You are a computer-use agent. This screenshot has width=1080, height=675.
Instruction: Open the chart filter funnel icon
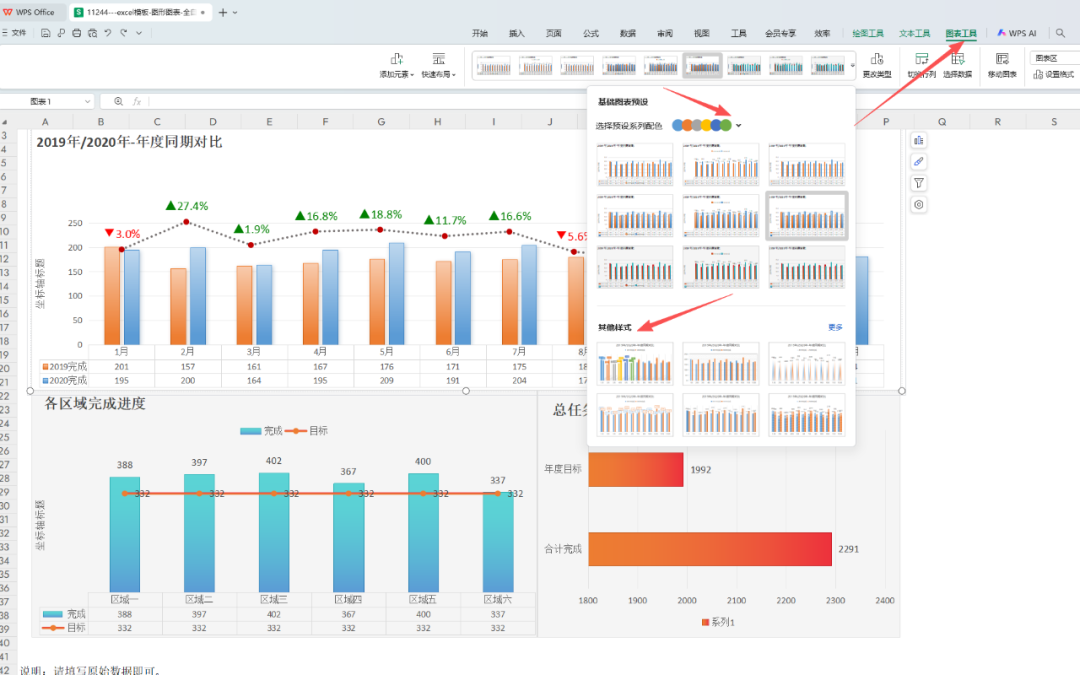pos(919,183)
